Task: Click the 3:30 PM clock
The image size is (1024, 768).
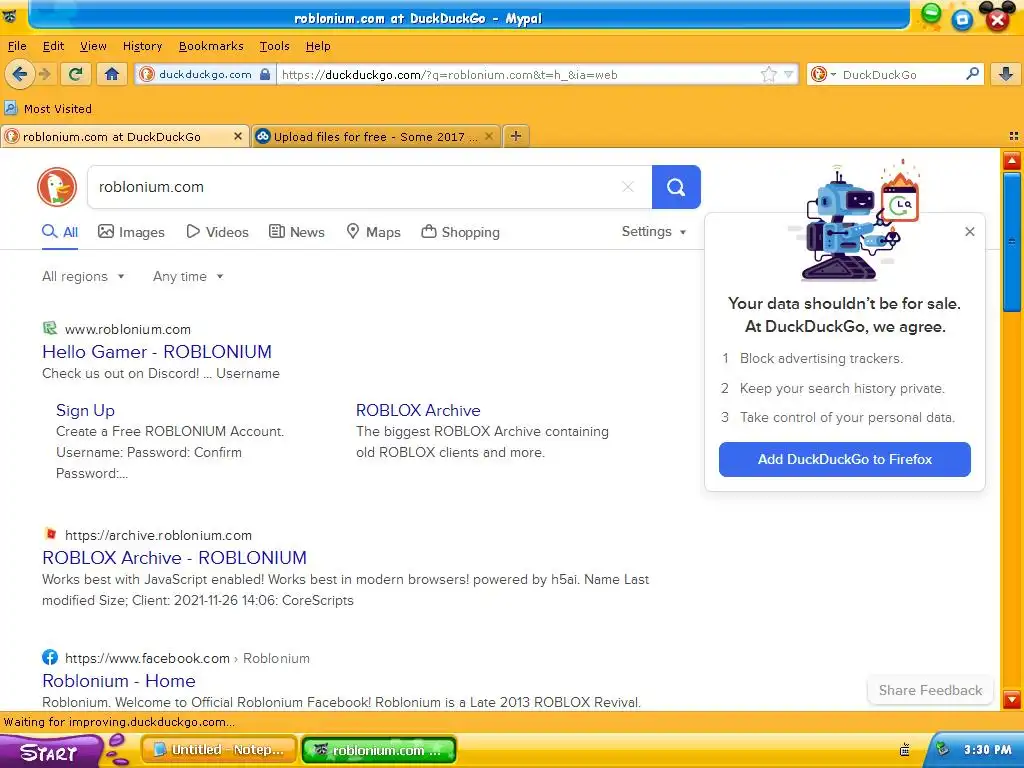Action: pyautogui.click(x=987, y=750)
